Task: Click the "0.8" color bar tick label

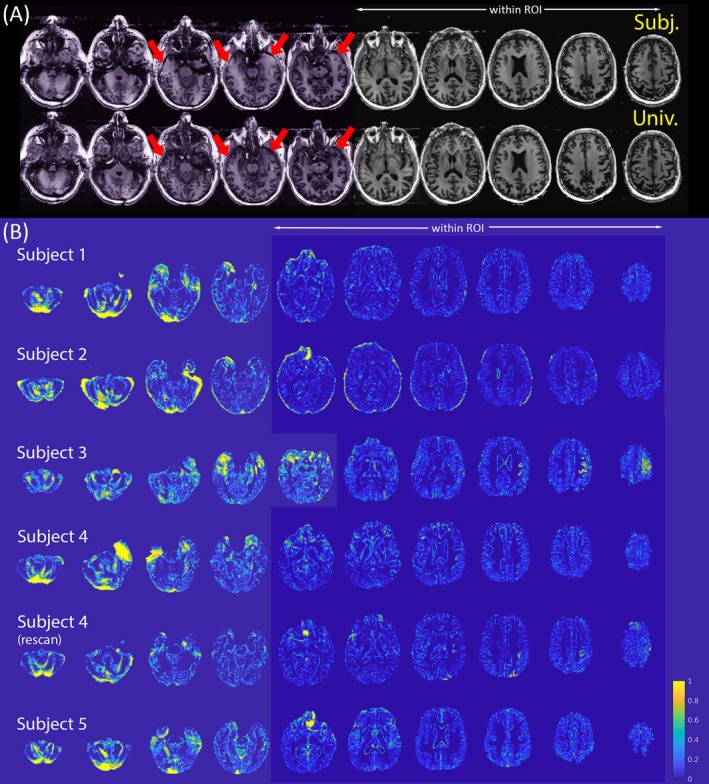Action: 692,701
